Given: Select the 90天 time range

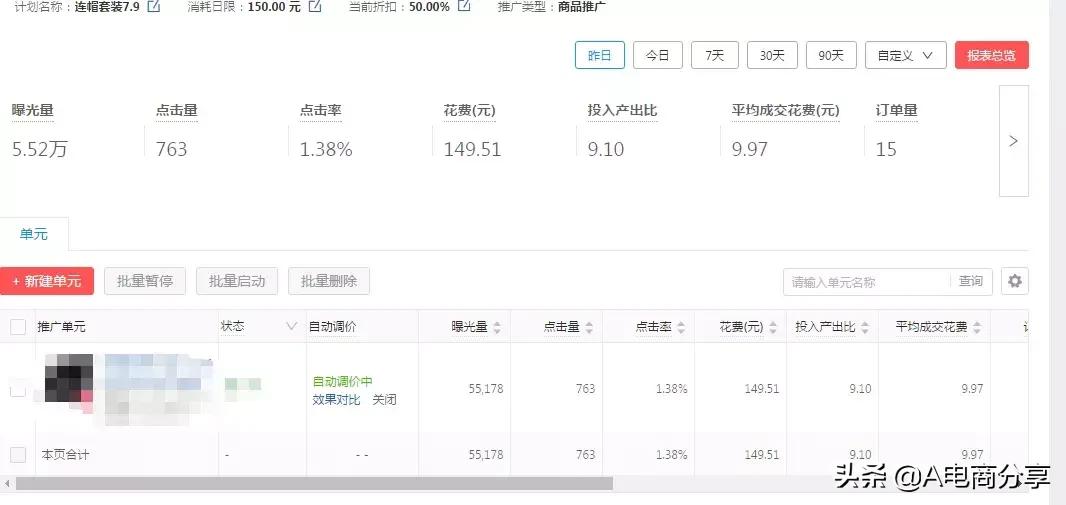Looking at the screenshot, I should click(831, 56).
